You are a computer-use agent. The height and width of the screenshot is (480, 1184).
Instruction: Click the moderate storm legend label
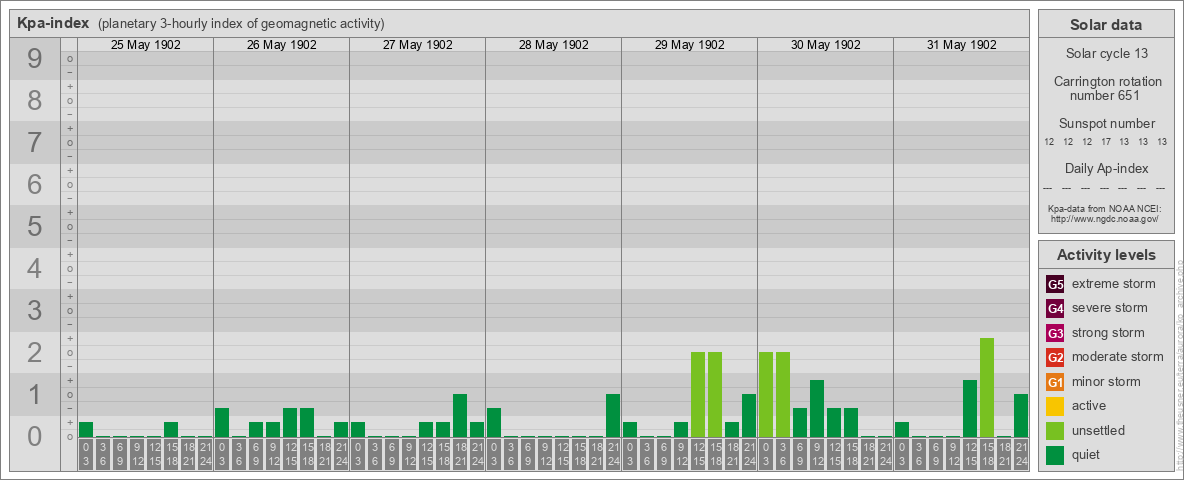tap(1118, 357)
